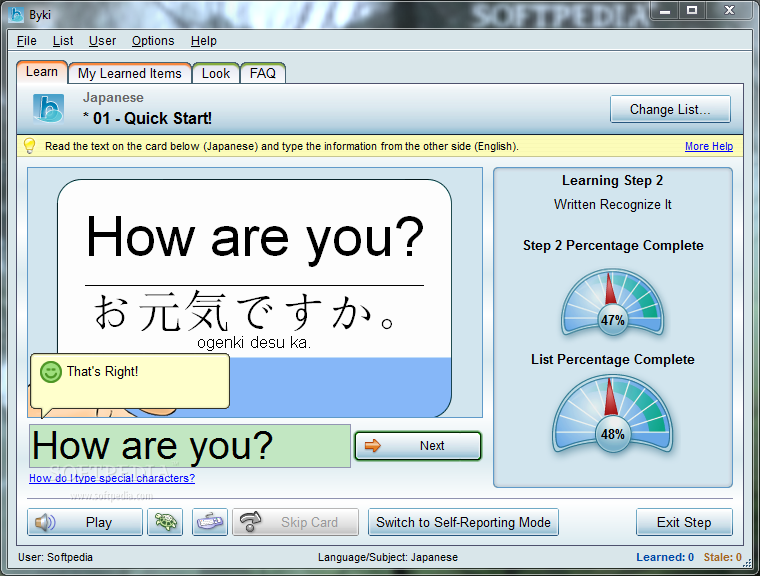Click the Learned: 0 status entry
The height and width of the screenshot is (576, 760).
click(665, 557)
